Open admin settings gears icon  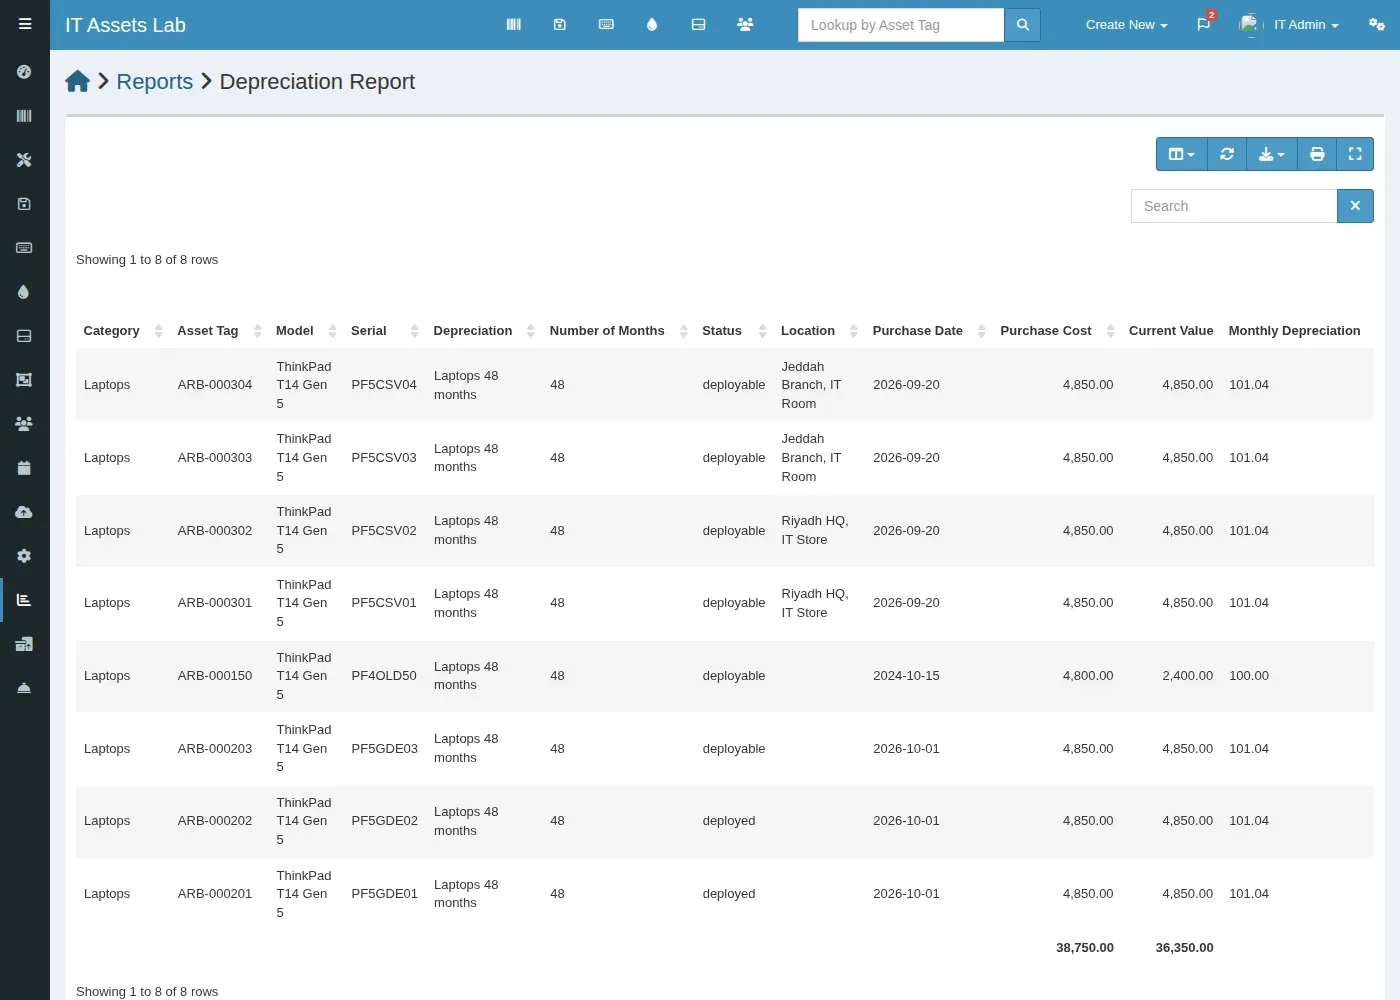click(1377, 24)
